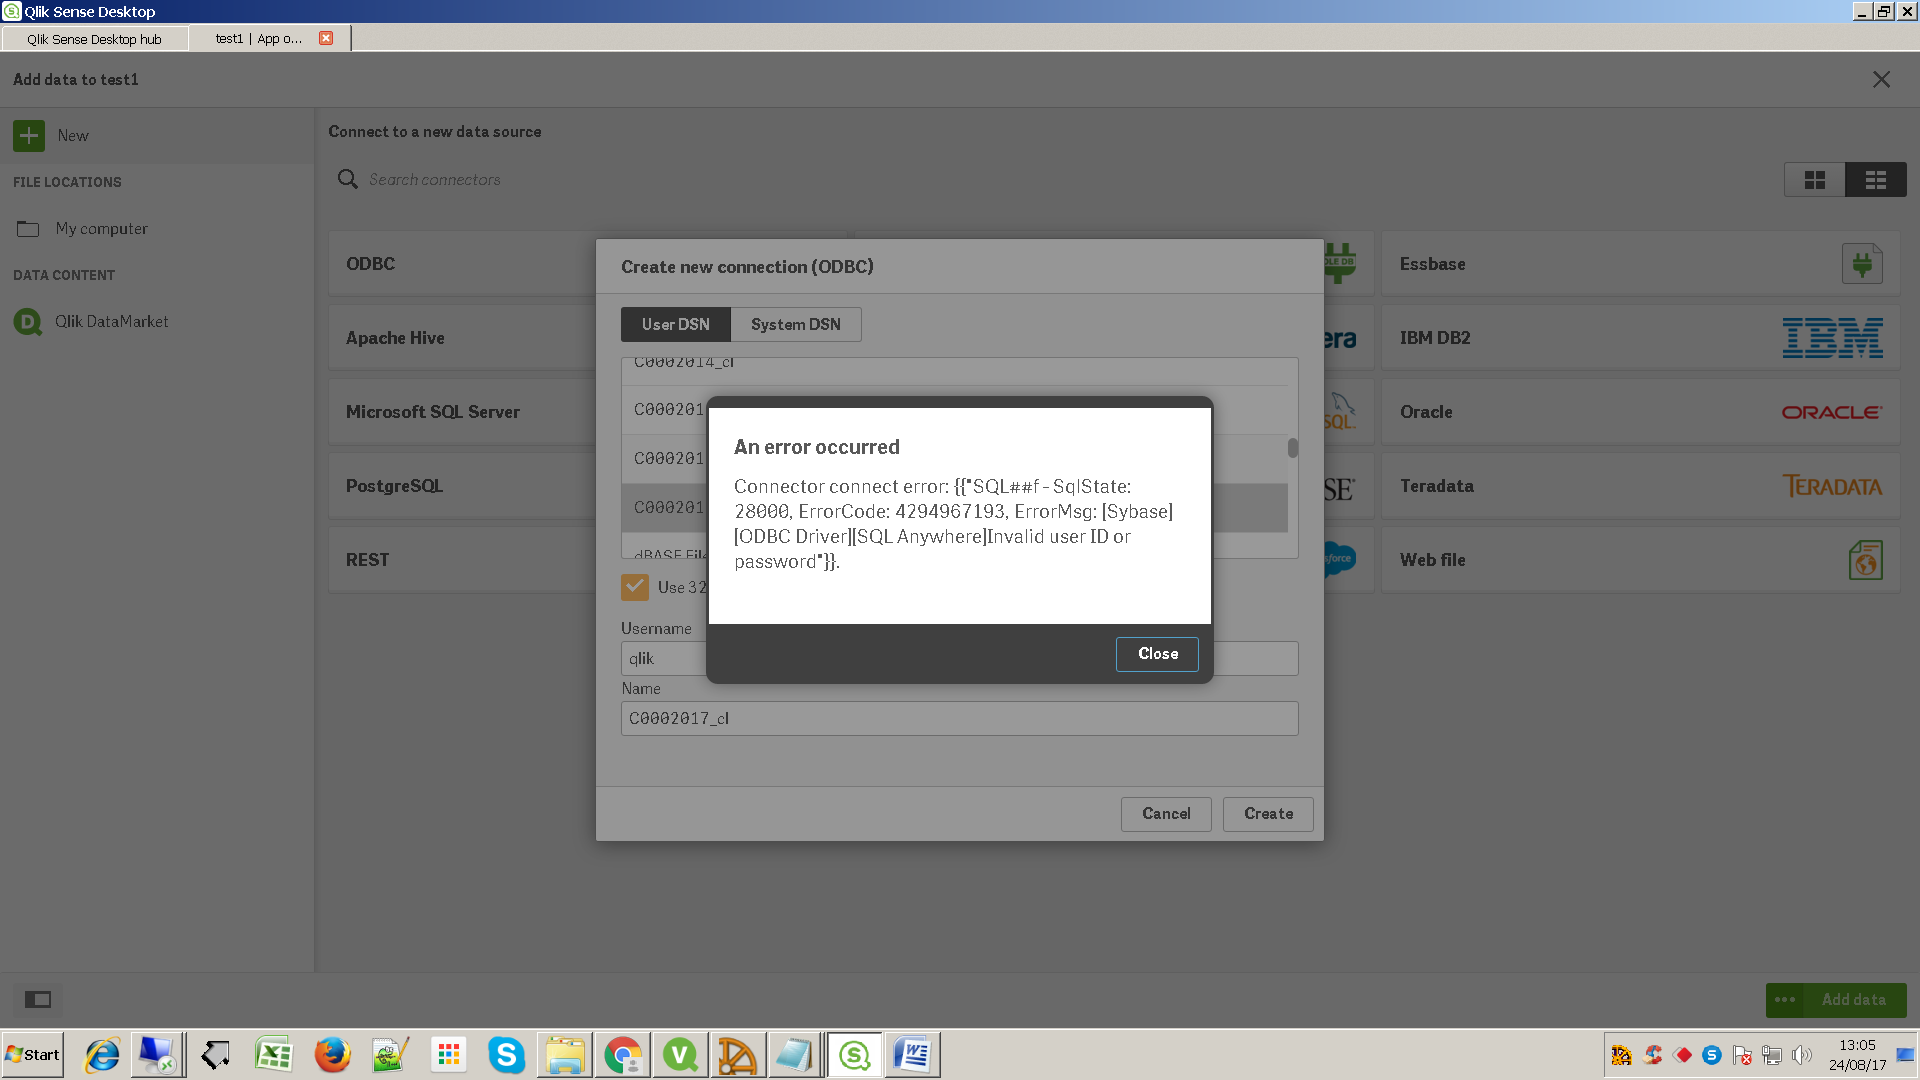Open the orange wheel taskbar application
Screen dimensions: 1920x1080
[x=738, y=1055]
